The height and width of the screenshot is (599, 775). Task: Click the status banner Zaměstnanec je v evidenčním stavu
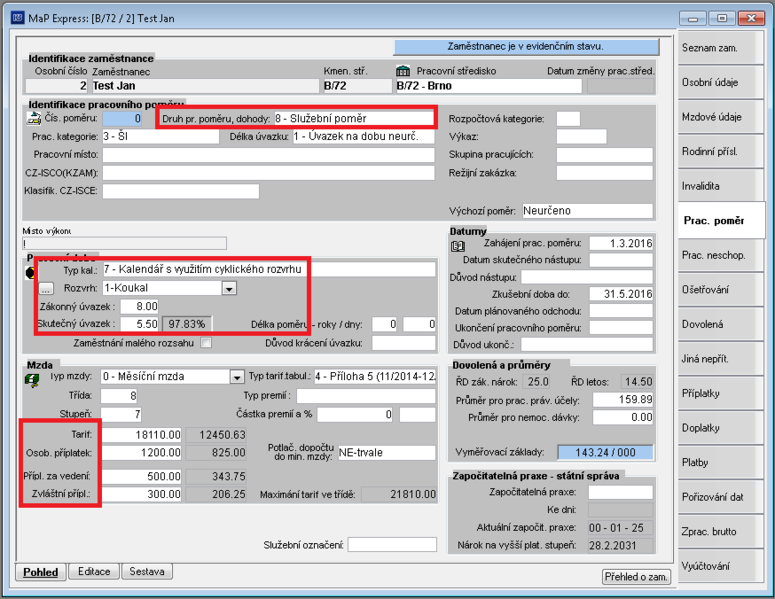(526, 46)
